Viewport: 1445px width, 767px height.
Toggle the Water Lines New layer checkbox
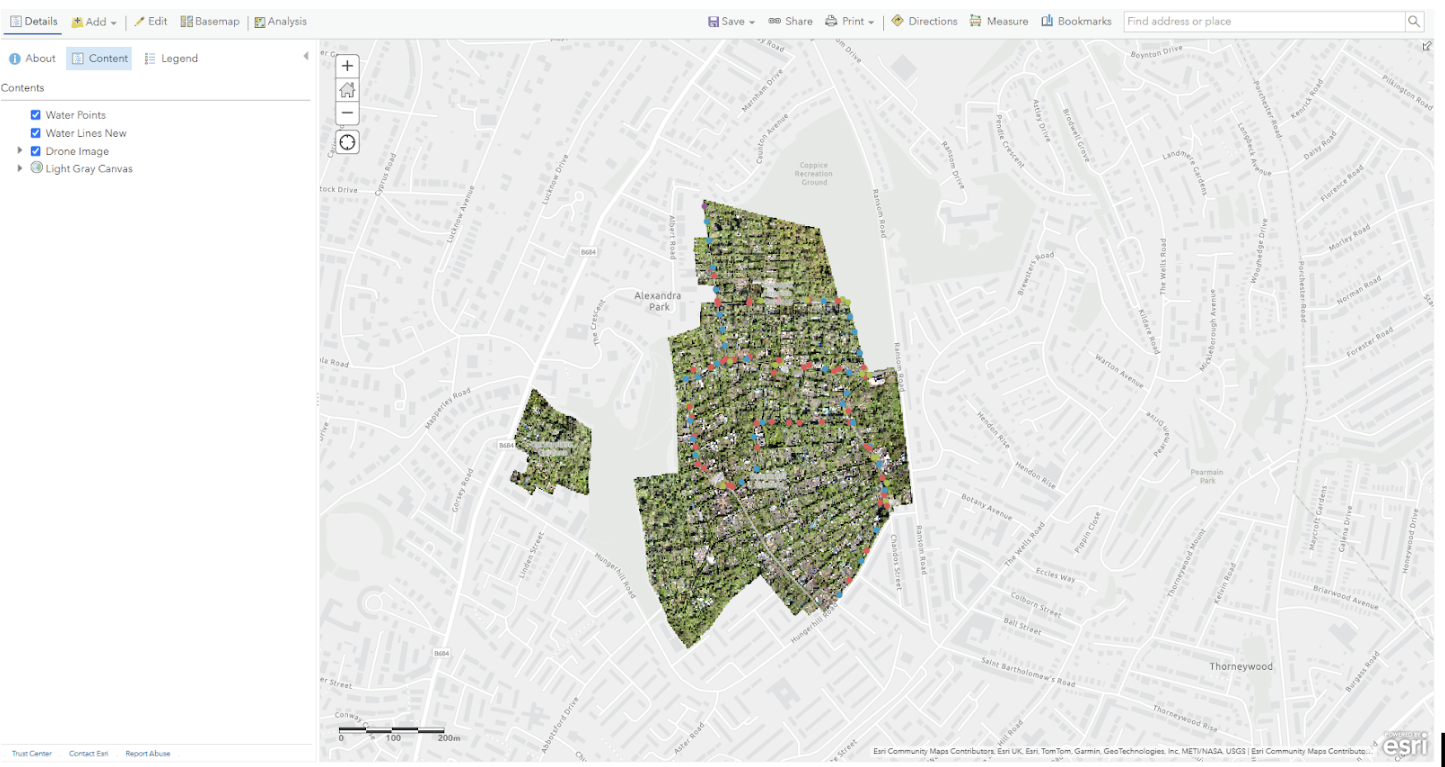pos(36,133)
